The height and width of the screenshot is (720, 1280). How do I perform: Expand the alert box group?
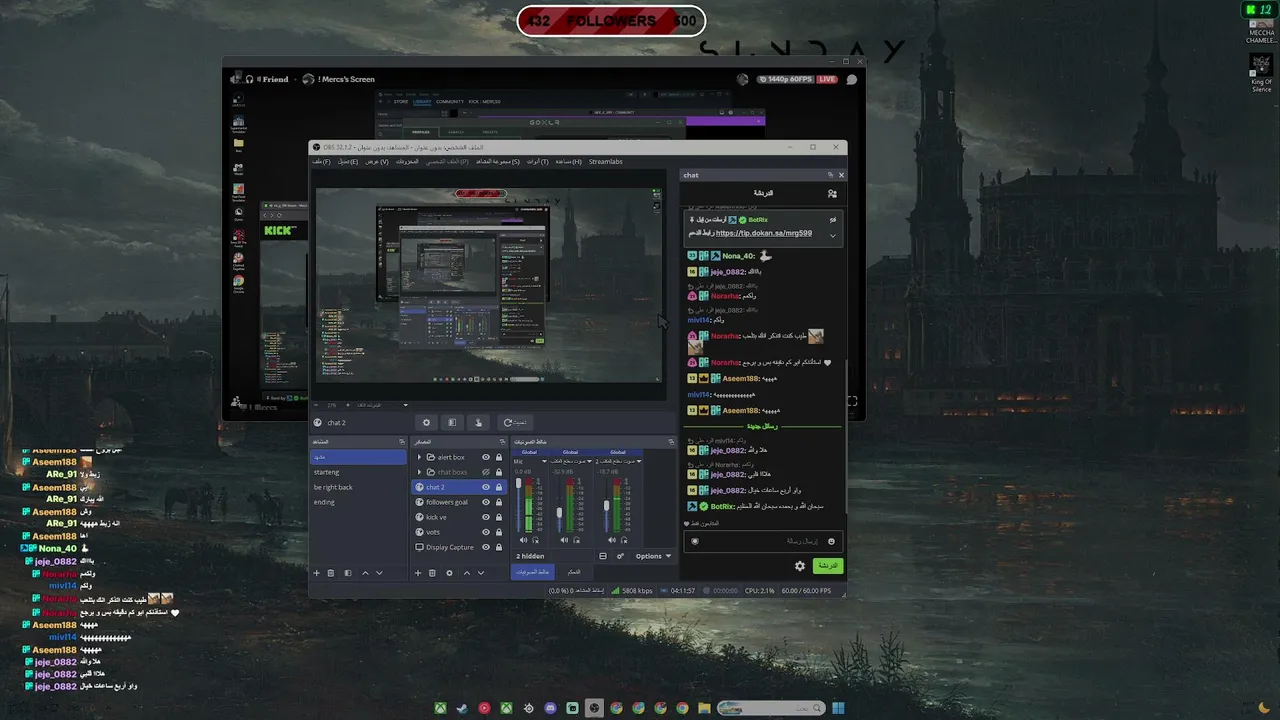click(x=419, y=457)
